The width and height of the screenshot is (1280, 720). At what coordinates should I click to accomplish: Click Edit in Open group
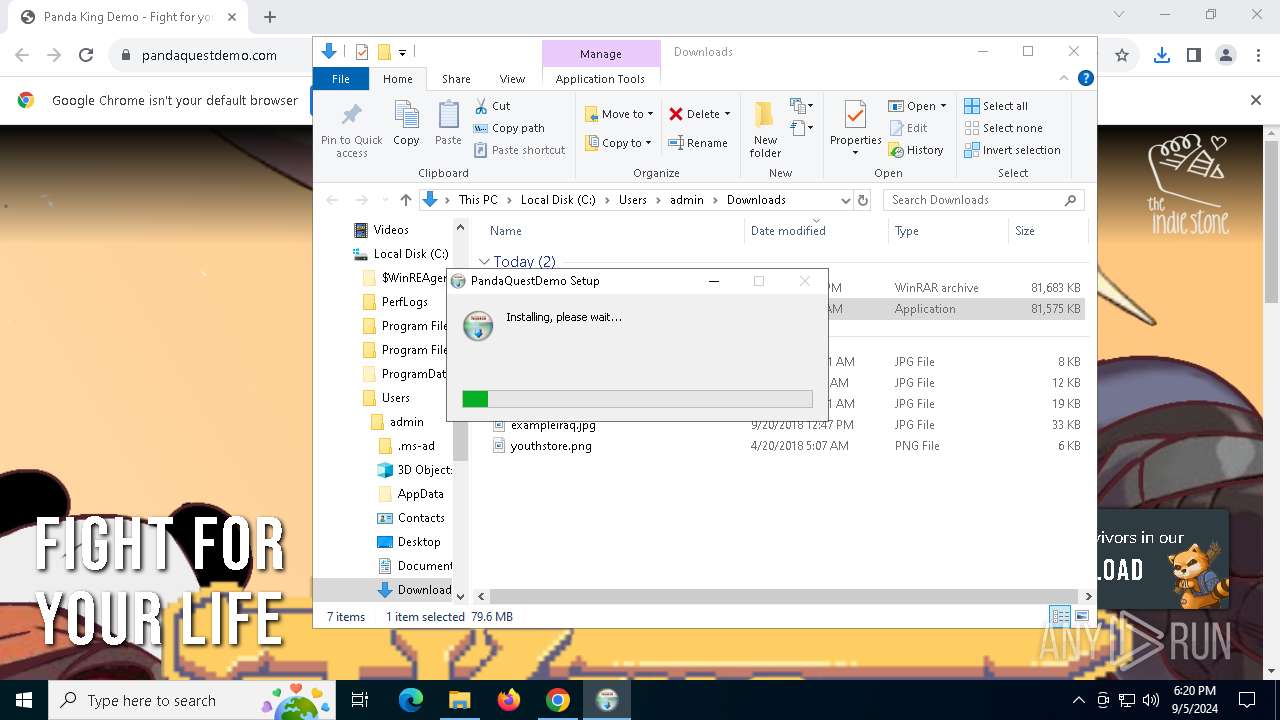point(908,128)
